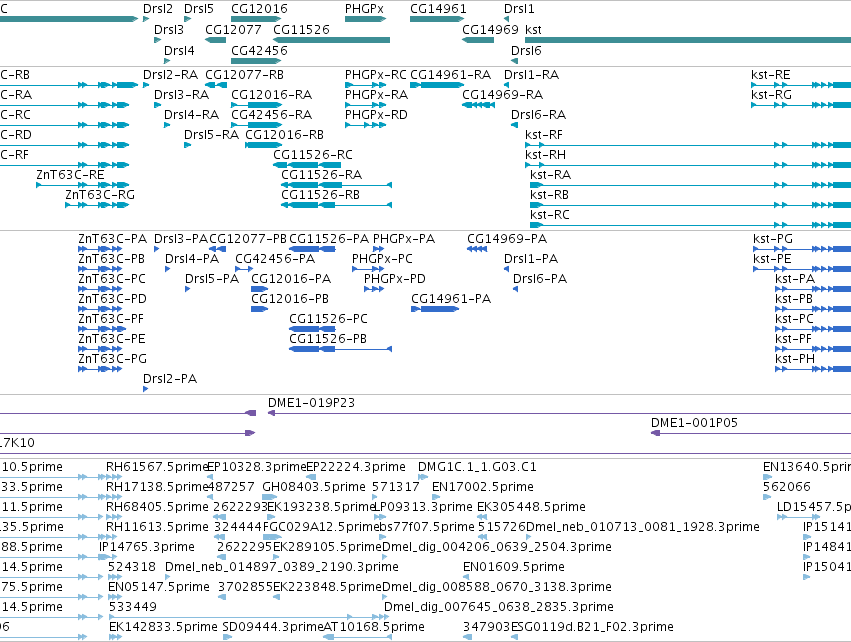Select the Drsl6 gene label
This screenshot has height=642, width=851.
coord(526,50)
